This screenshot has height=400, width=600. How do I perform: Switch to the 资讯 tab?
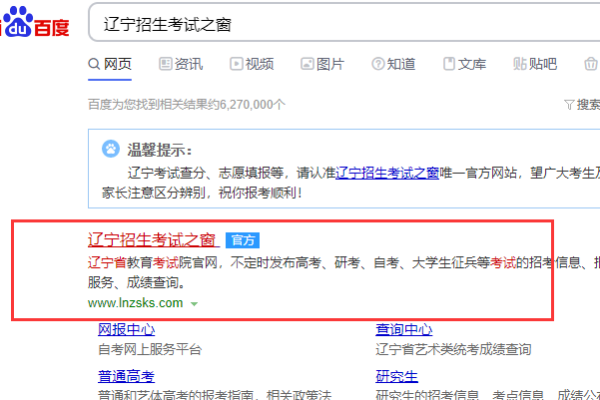tap(181, 64)
